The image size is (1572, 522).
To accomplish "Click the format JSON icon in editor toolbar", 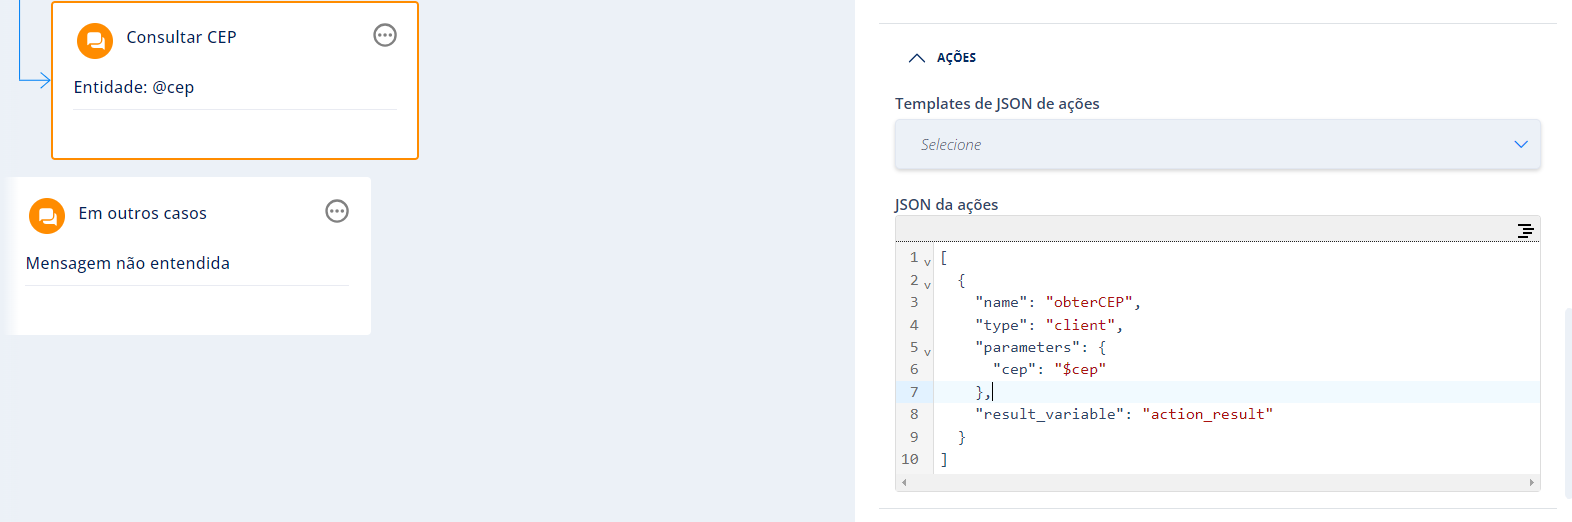I will [x=1525, y=231].
